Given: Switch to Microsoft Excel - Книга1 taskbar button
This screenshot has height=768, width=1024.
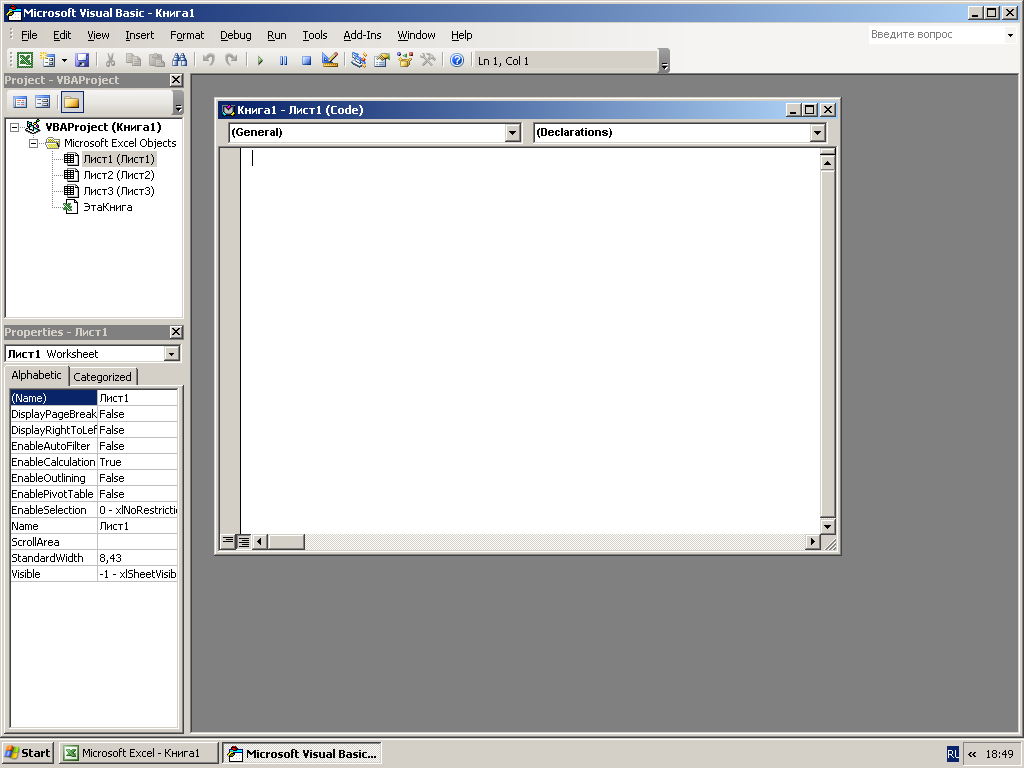Looking at the screenshot, I should pos(138,753).
